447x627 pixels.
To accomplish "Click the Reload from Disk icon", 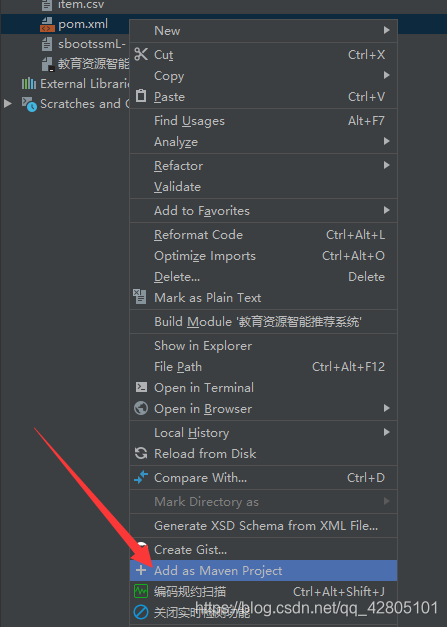I will 141,453.
